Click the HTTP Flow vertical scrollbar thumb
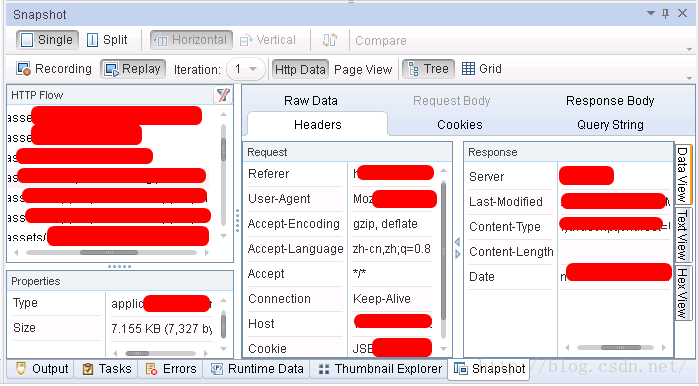This screenshot has height=386, width=699. (223, 149)
